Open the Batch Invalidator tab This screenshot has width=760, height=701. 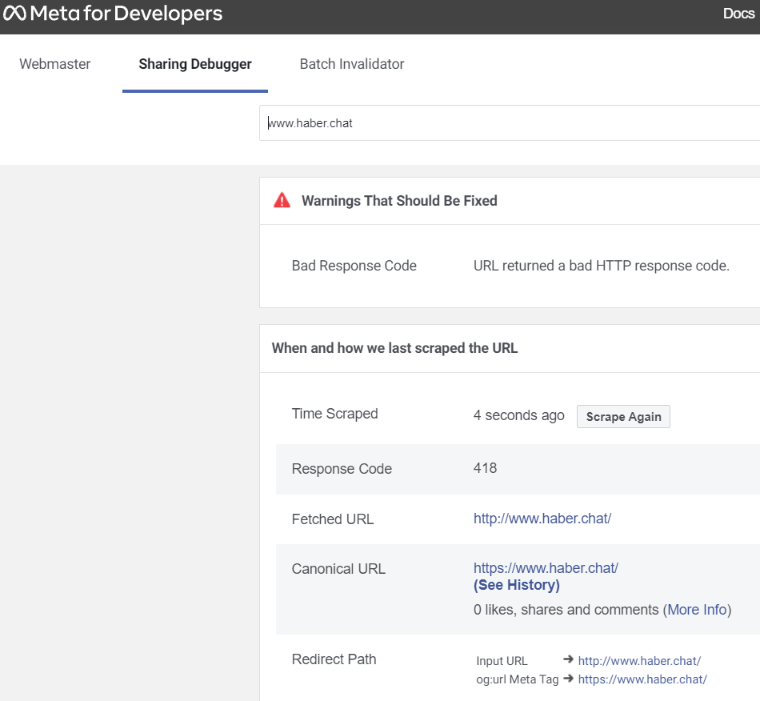(x=352, y=64)
